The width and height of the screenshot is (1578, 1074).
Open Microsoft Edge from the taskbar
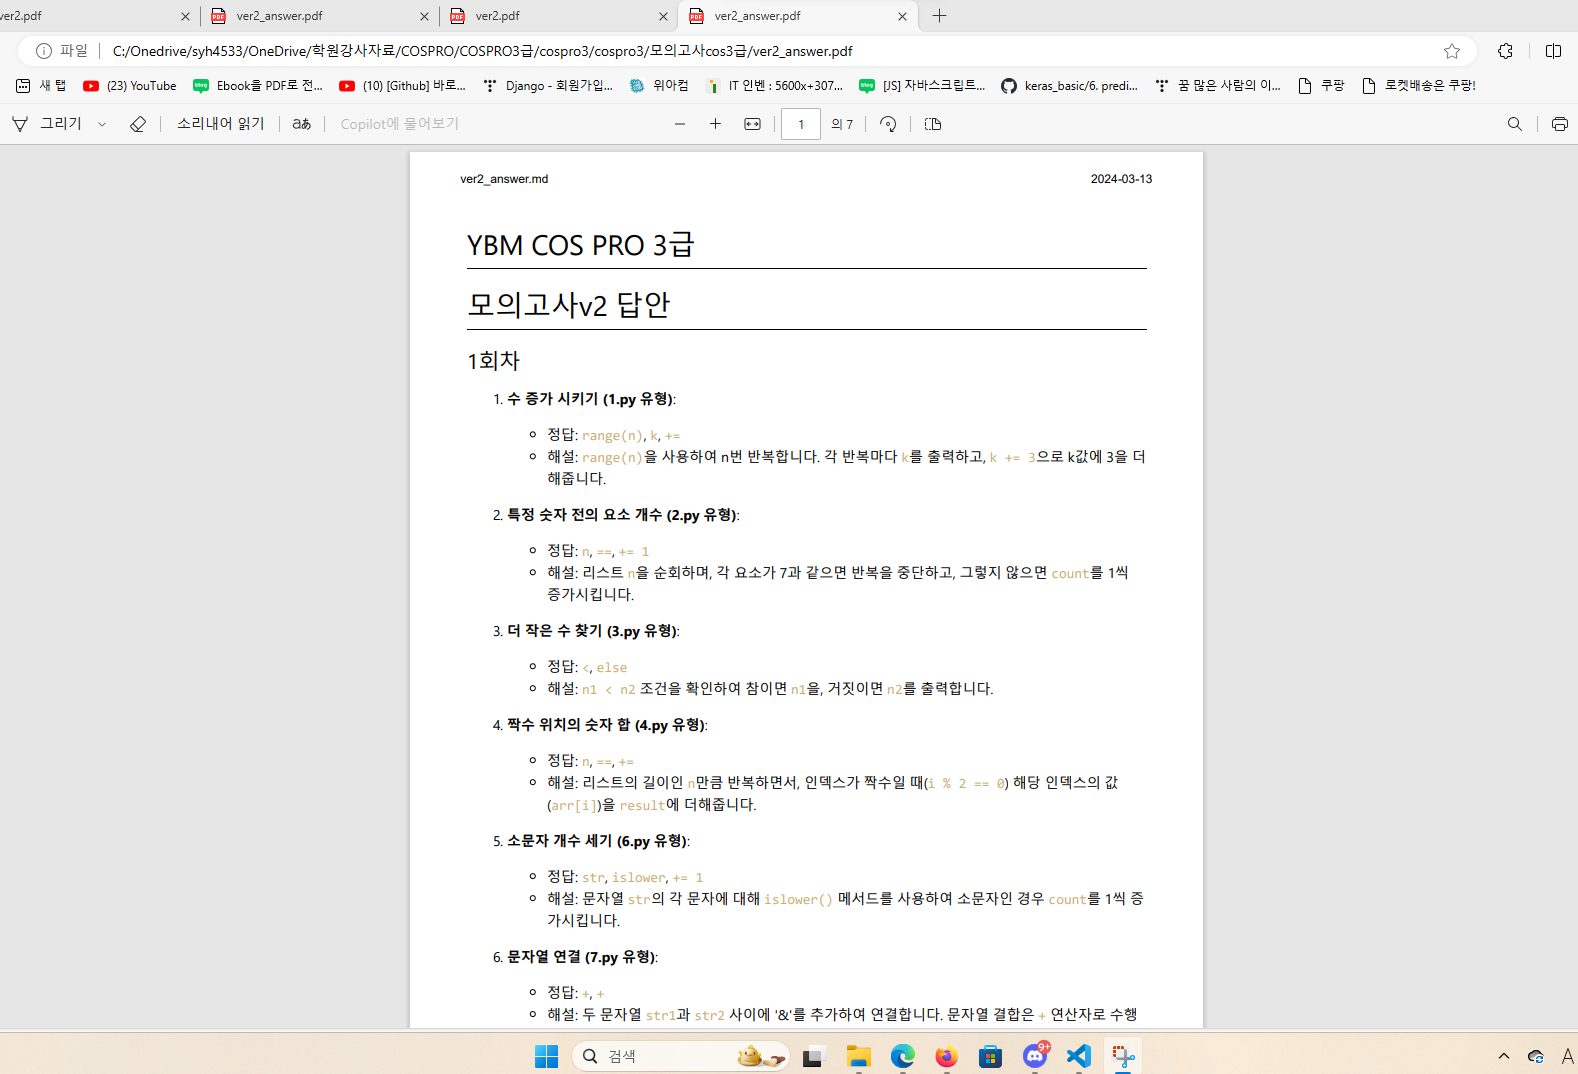pyautogui.click(x=903, y=1056)
